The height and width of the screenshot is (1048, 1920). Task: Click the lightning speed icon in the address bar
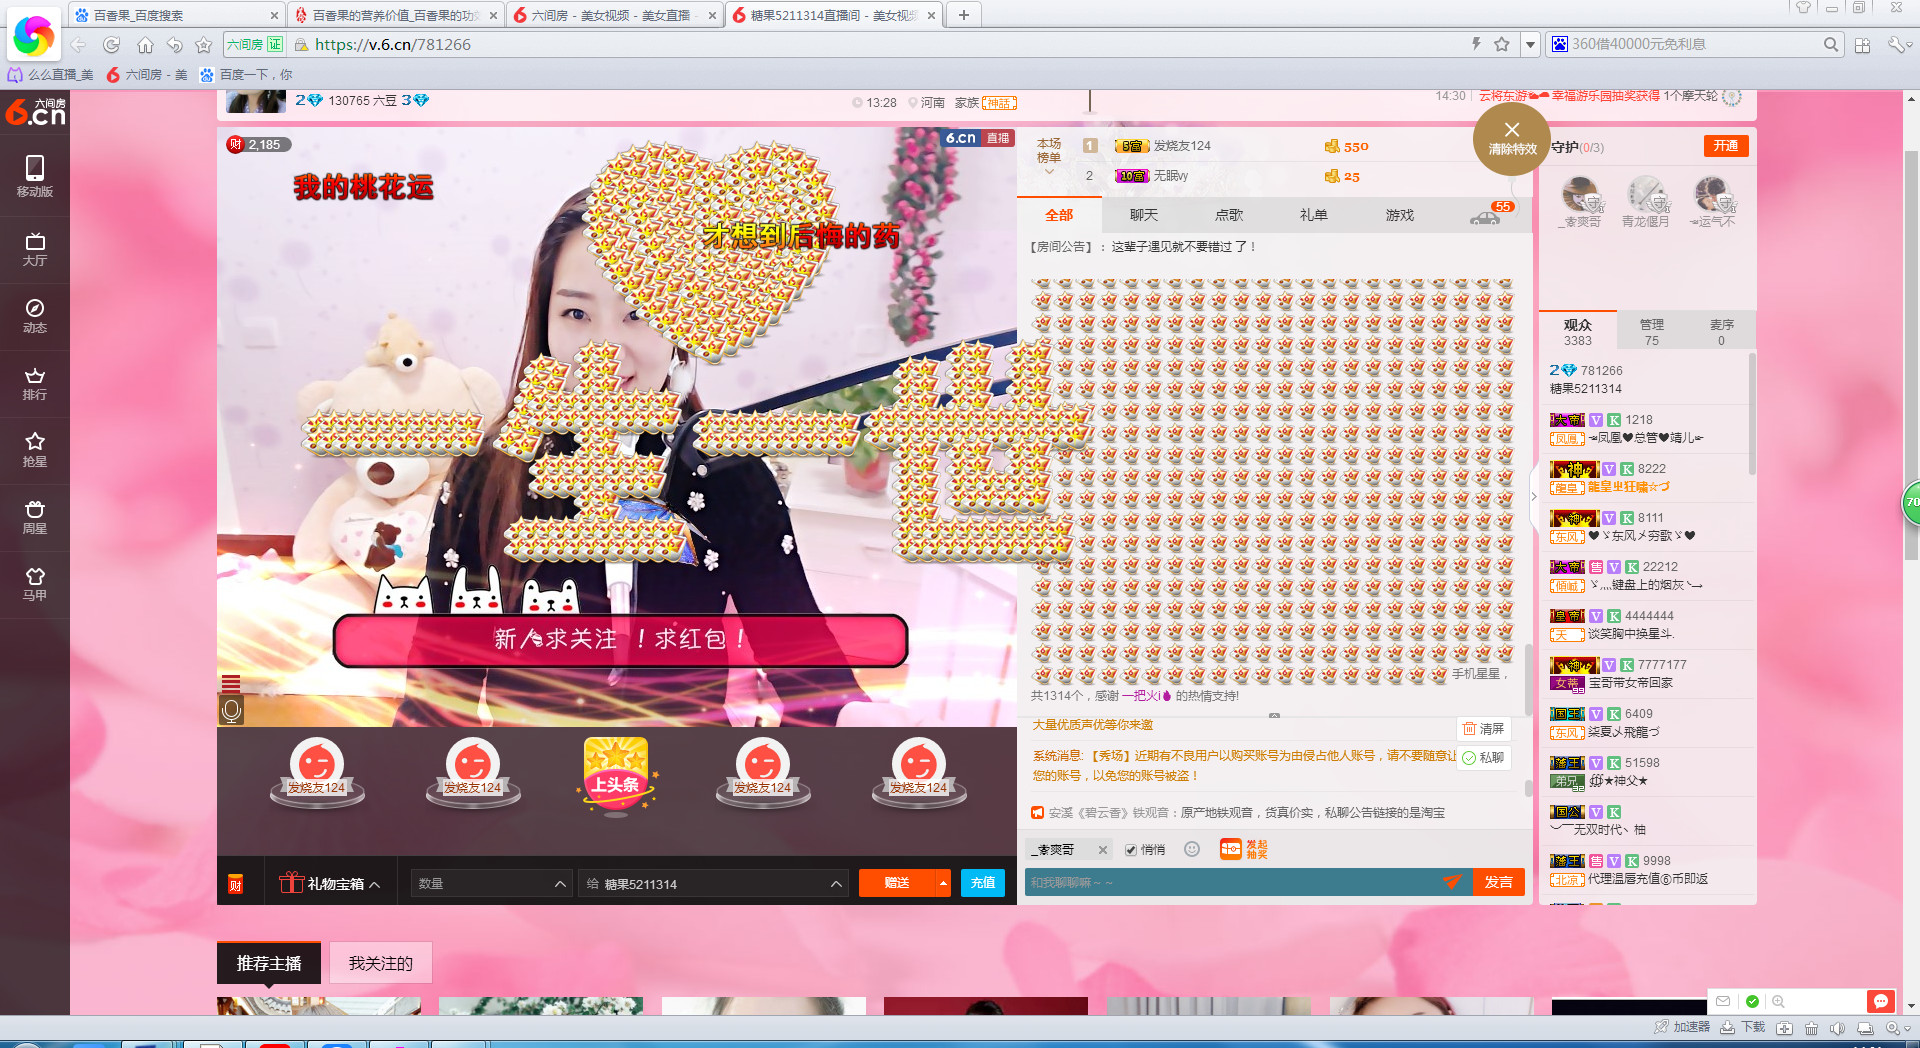[1475, 44]
